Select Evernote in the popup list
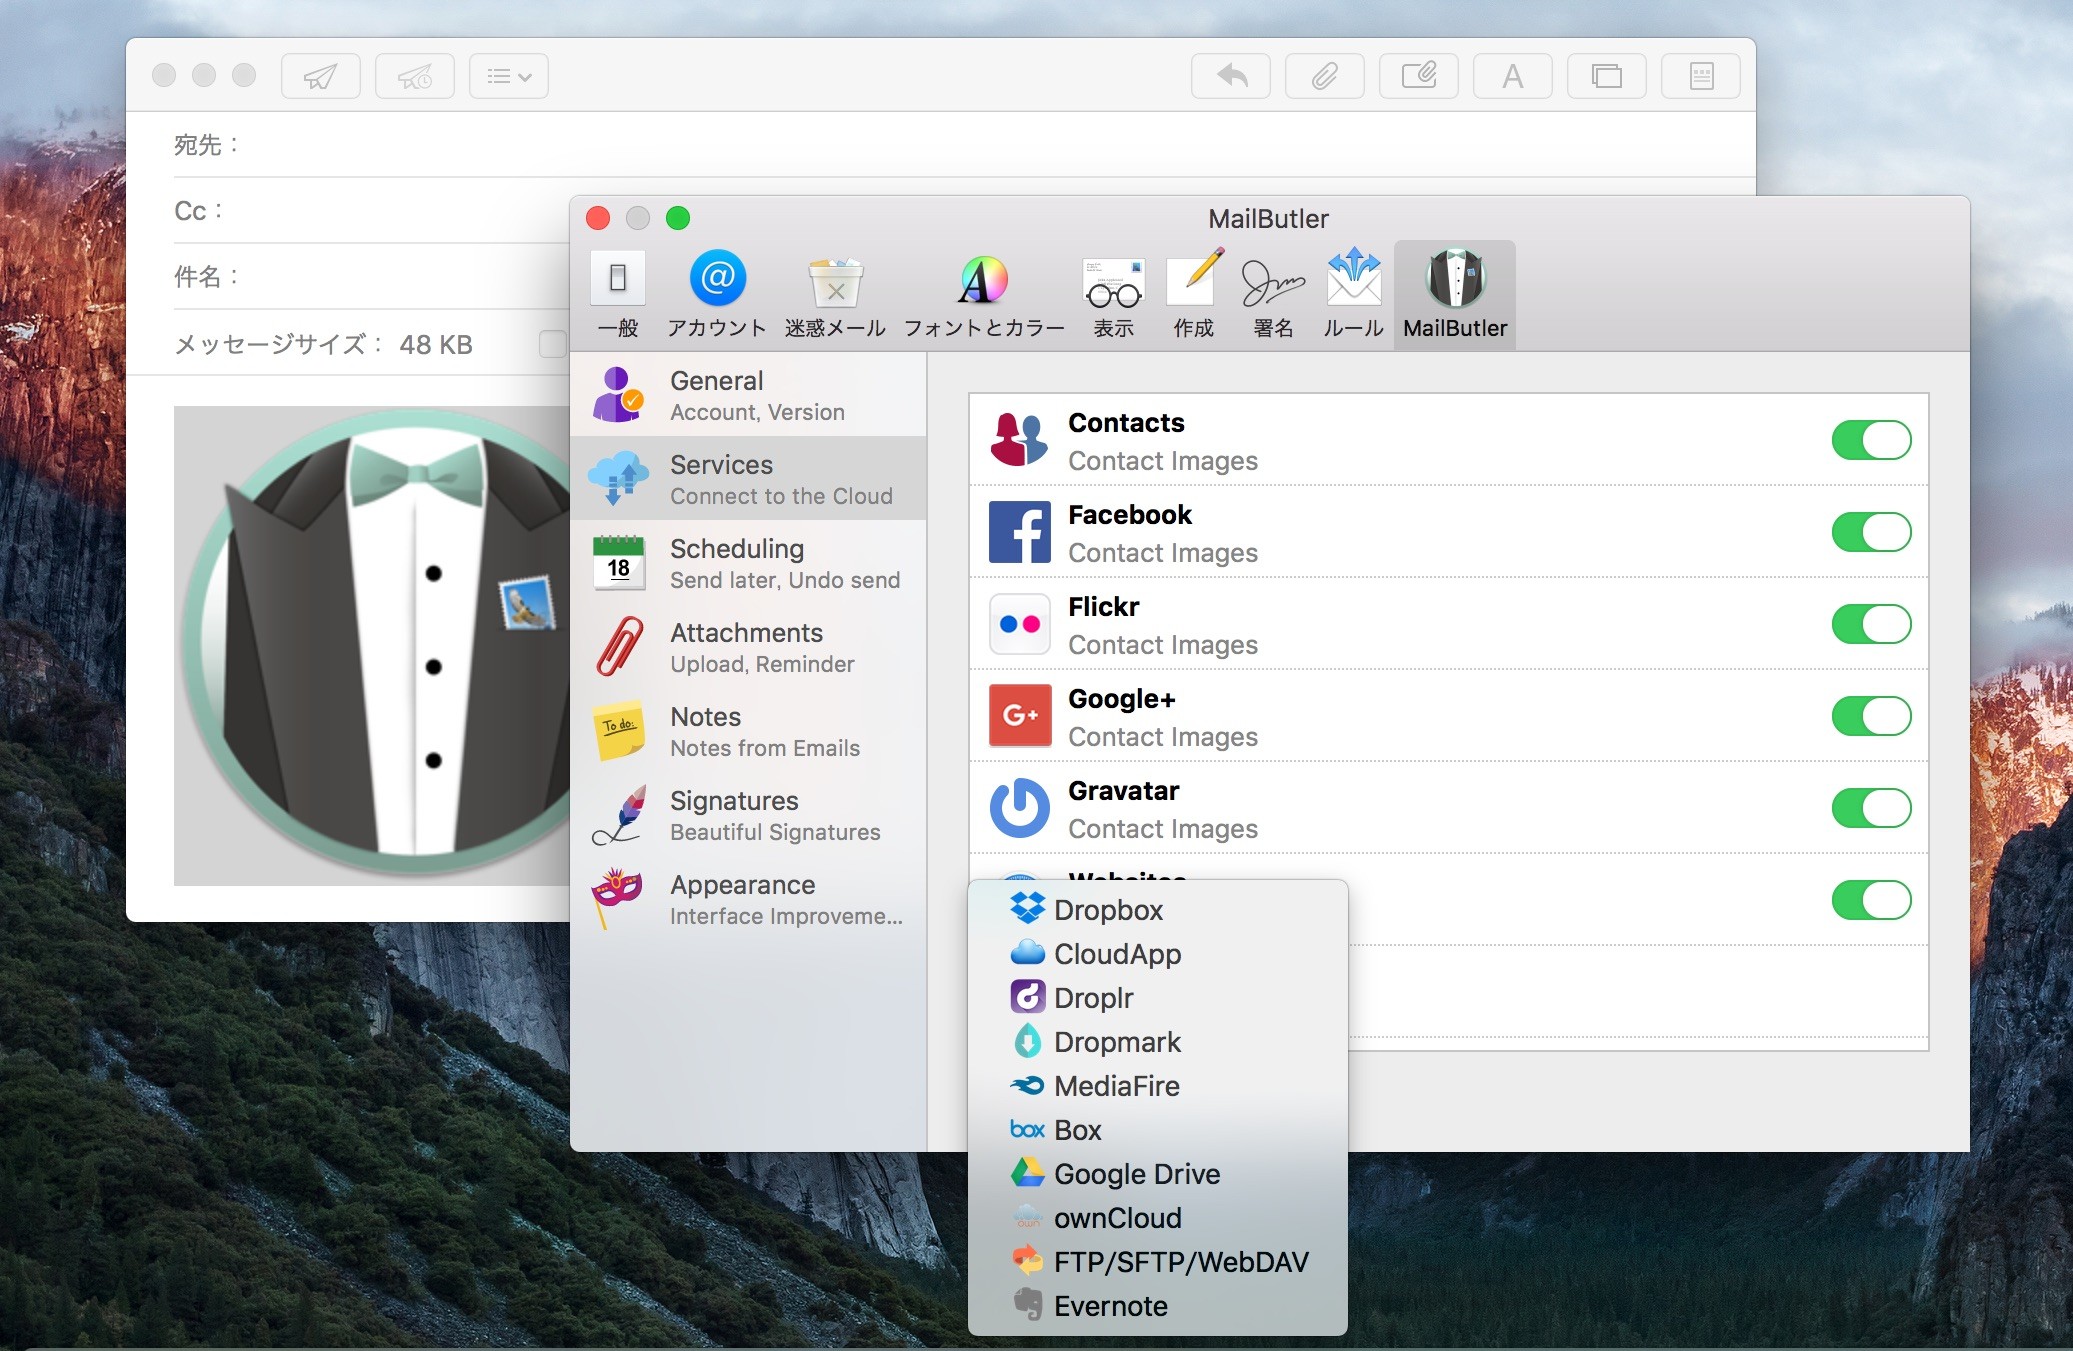 [1110, 1306]
